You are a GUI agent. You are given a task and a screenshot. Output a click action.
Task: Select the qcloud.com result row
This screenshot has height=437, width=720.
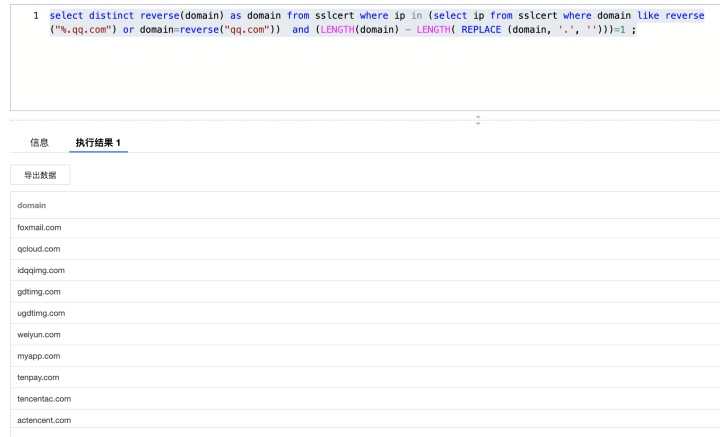[365, 249]
